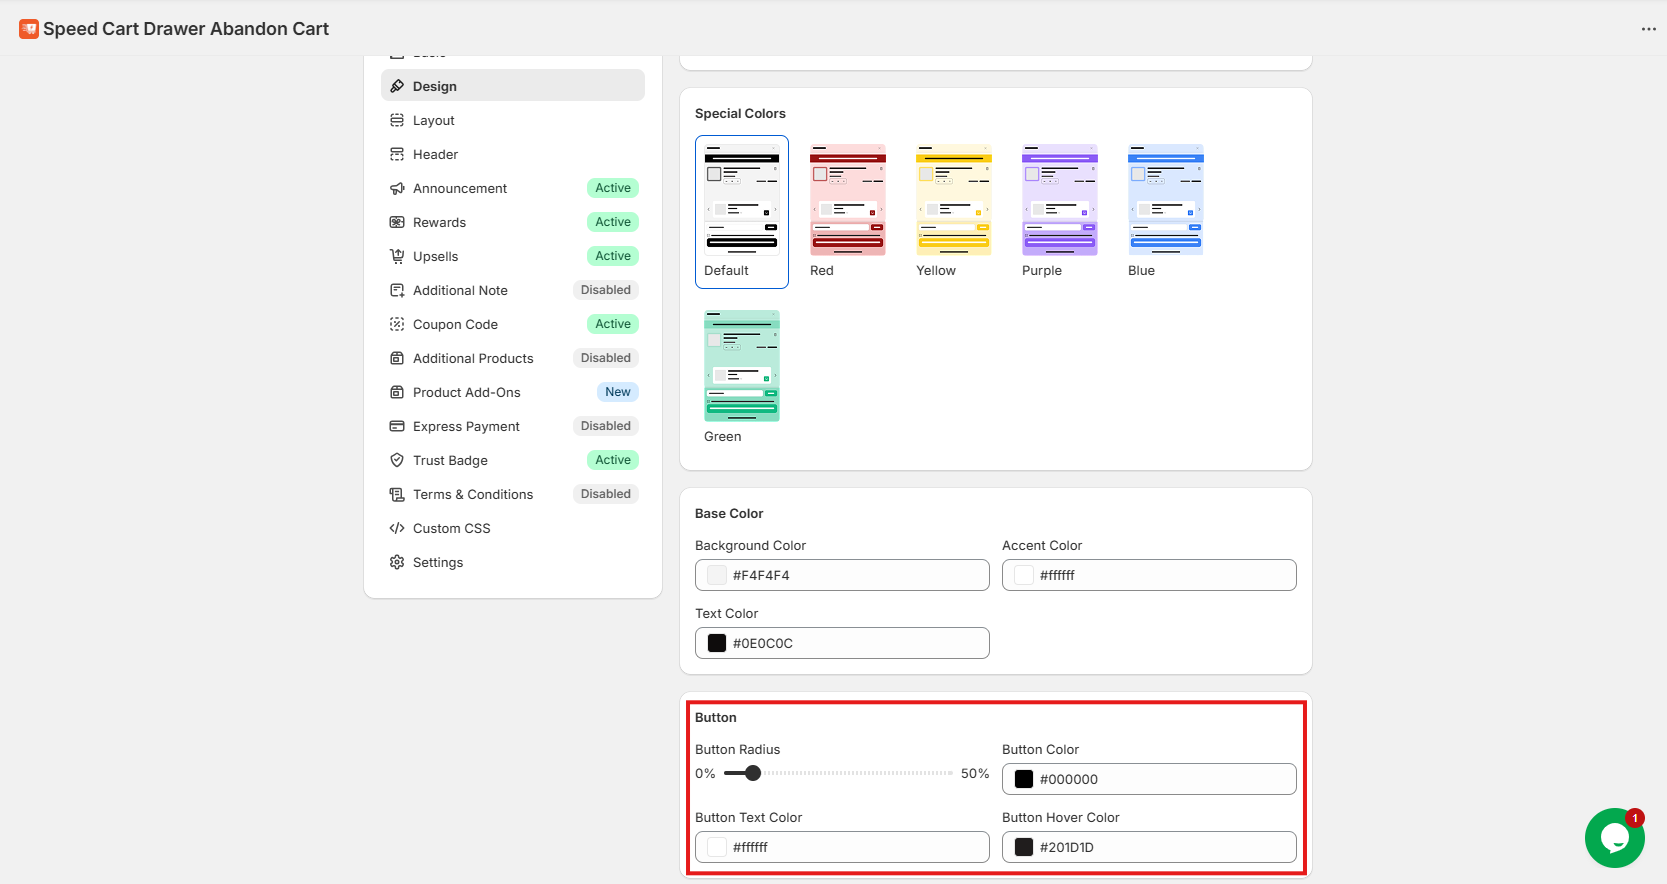Open Product Add-Ons section
This screenshot has width=1667, height=884.
click(x=466, y=392)
